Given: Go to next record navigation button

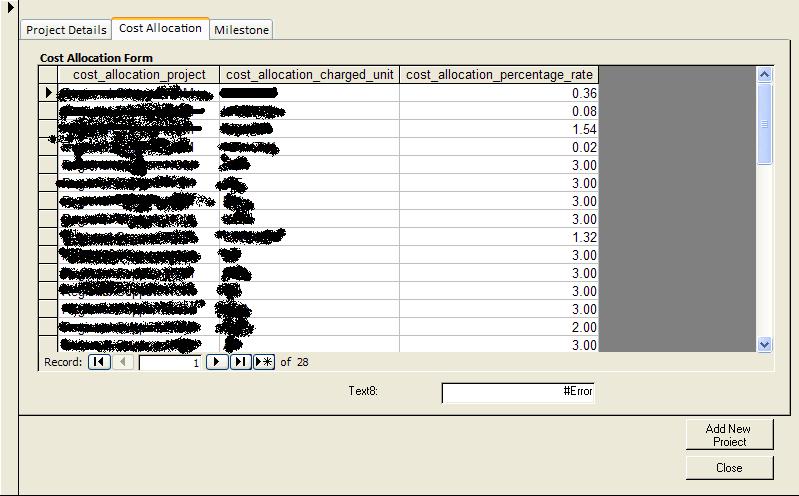Looking at the screenshot, I should [x=217, y=362].
